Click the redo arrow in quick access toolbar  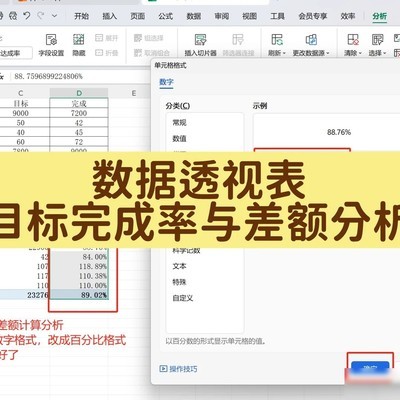[41, 16]
